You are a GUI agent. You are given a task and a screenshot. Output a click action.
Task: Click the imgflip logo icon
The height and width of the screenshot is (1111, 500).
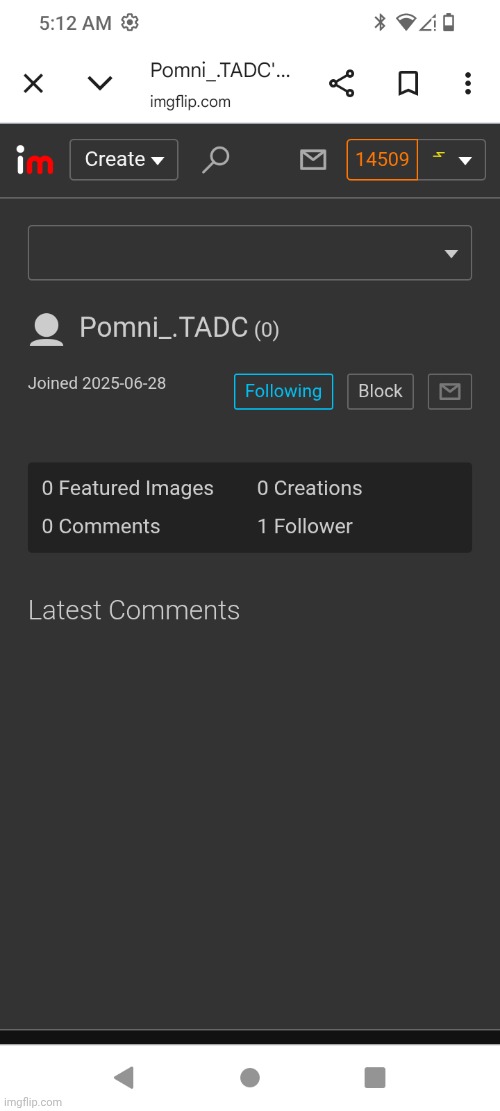(35, 159)
